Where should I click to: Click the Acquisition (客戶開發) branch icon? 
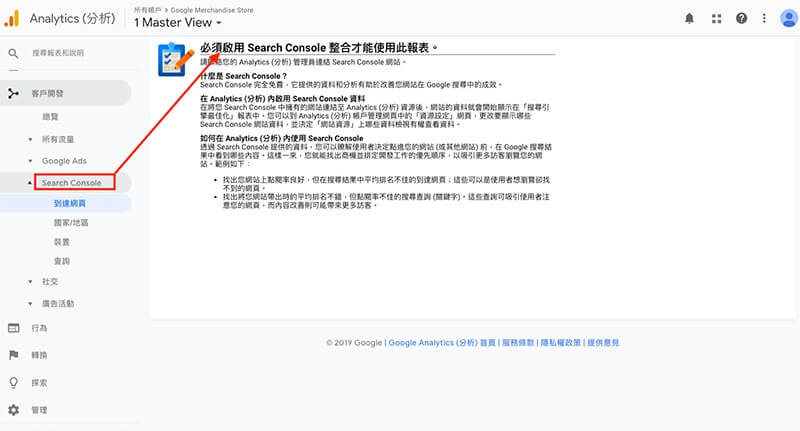coord(13,93)
